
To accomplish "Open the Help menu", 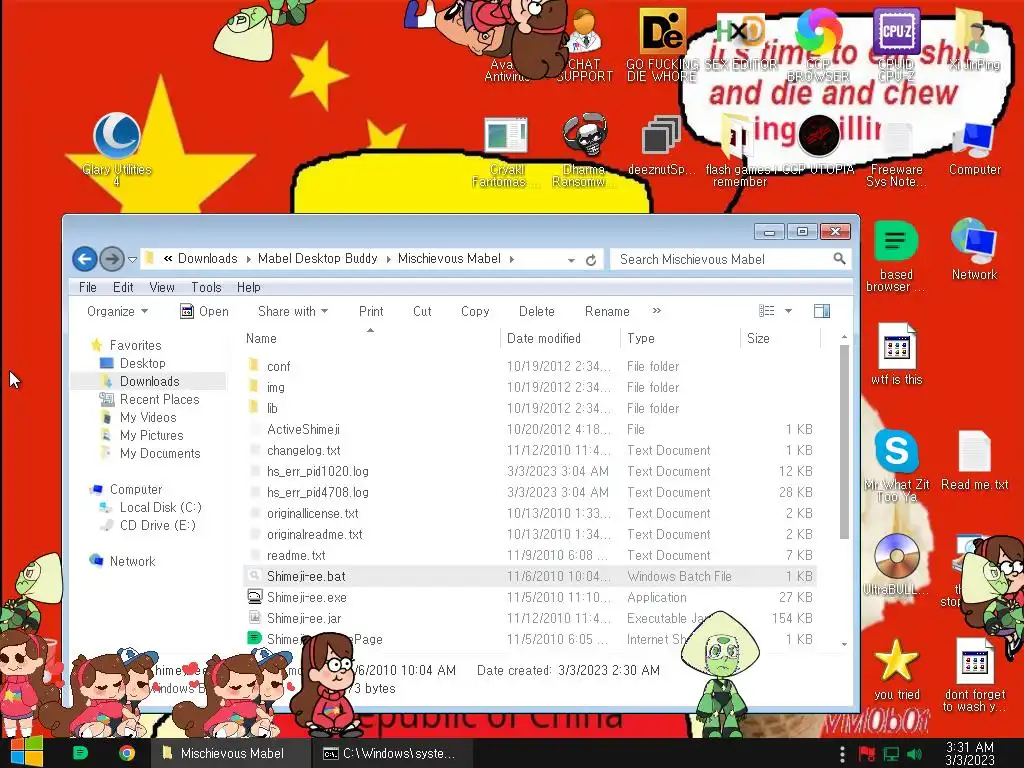I will click(x=248, y=287).
